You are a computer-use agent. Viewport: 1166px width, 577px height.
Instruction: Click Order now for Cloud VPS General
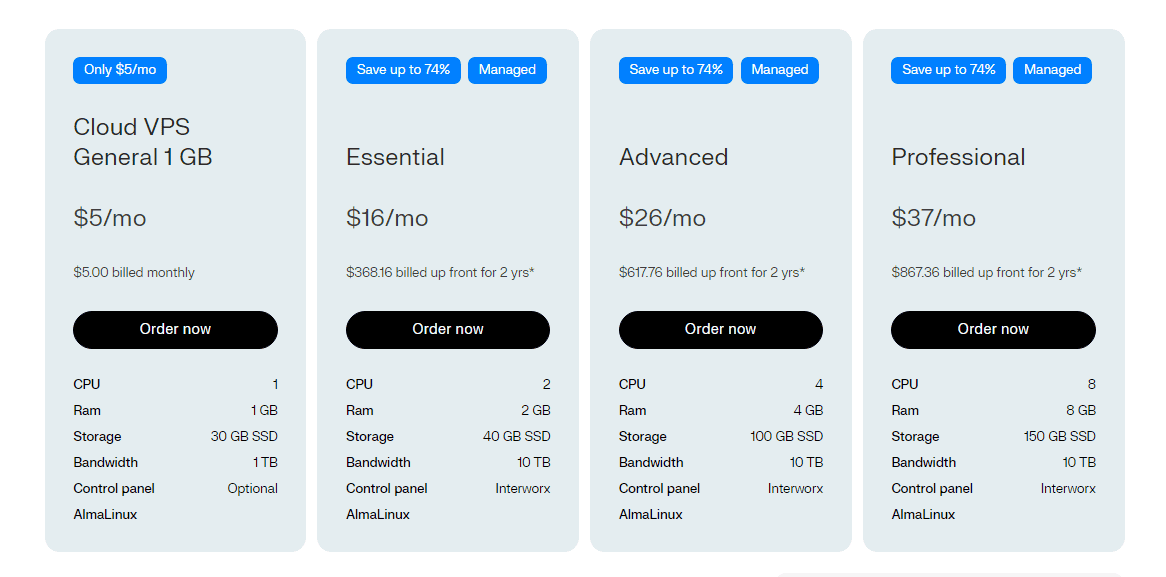[175, 329]
